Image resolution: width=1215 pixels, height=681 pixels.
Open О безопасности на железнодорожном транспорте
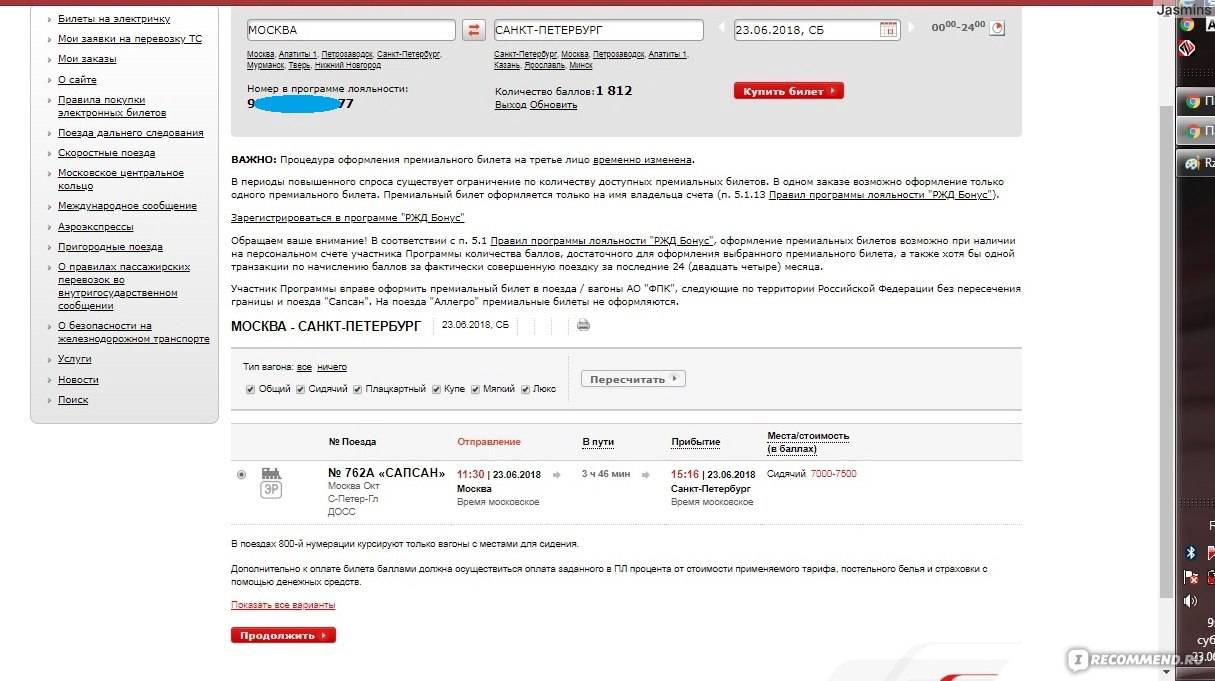[x=134, y=332]
